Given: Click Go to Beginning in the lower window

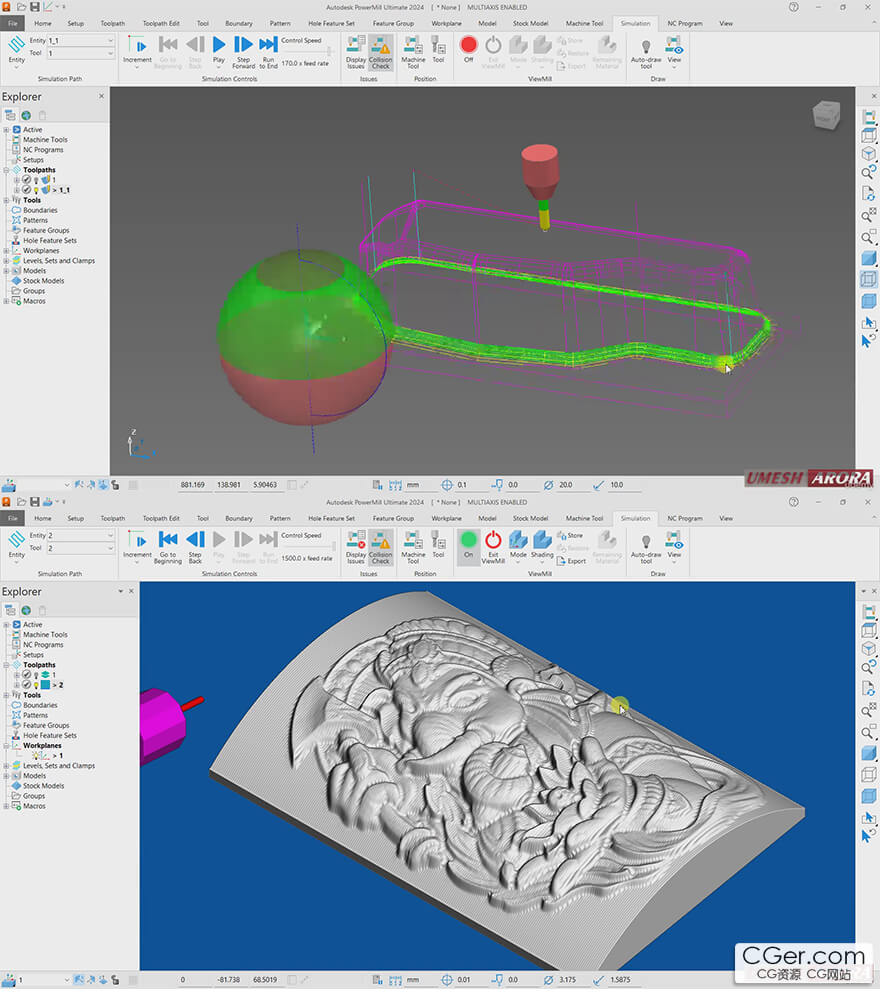Looking at the screenshot, I should pyautogui.click(x=167, y=547).
